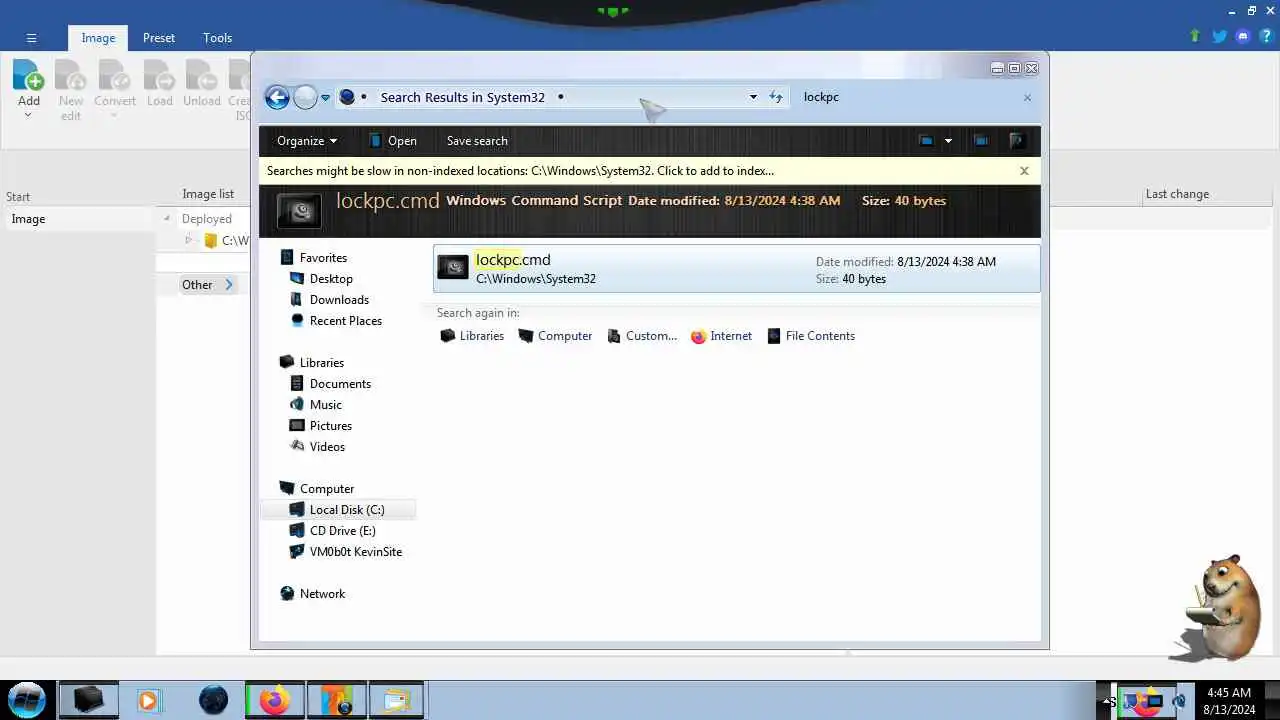Screen dimensions: 1280x720
Task: Click the large lockpc.cmd details pane thumbnail
Action: click(x=299, y=211)
